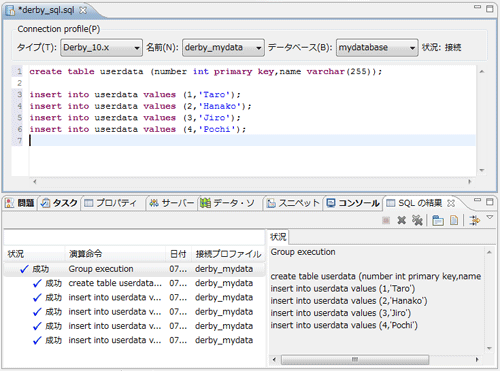
Task: Click the insert statement with 'Hanako'
Action: [140, 106]
